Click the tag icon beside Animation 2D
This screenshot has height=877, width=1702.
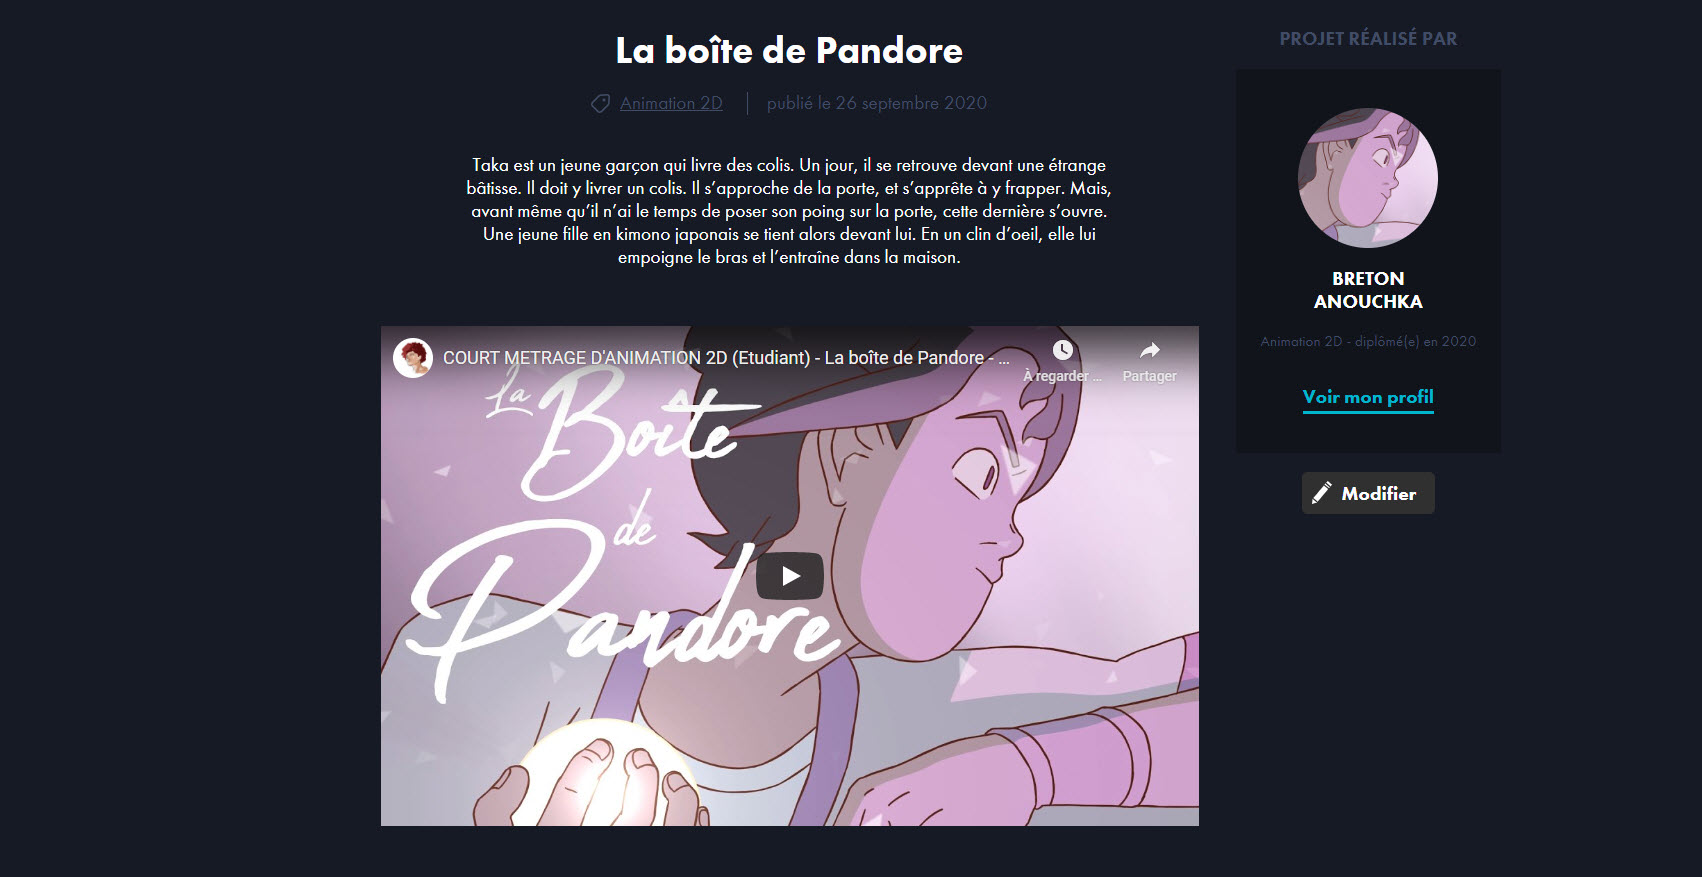pyautogui.click(x=600, y=103)
